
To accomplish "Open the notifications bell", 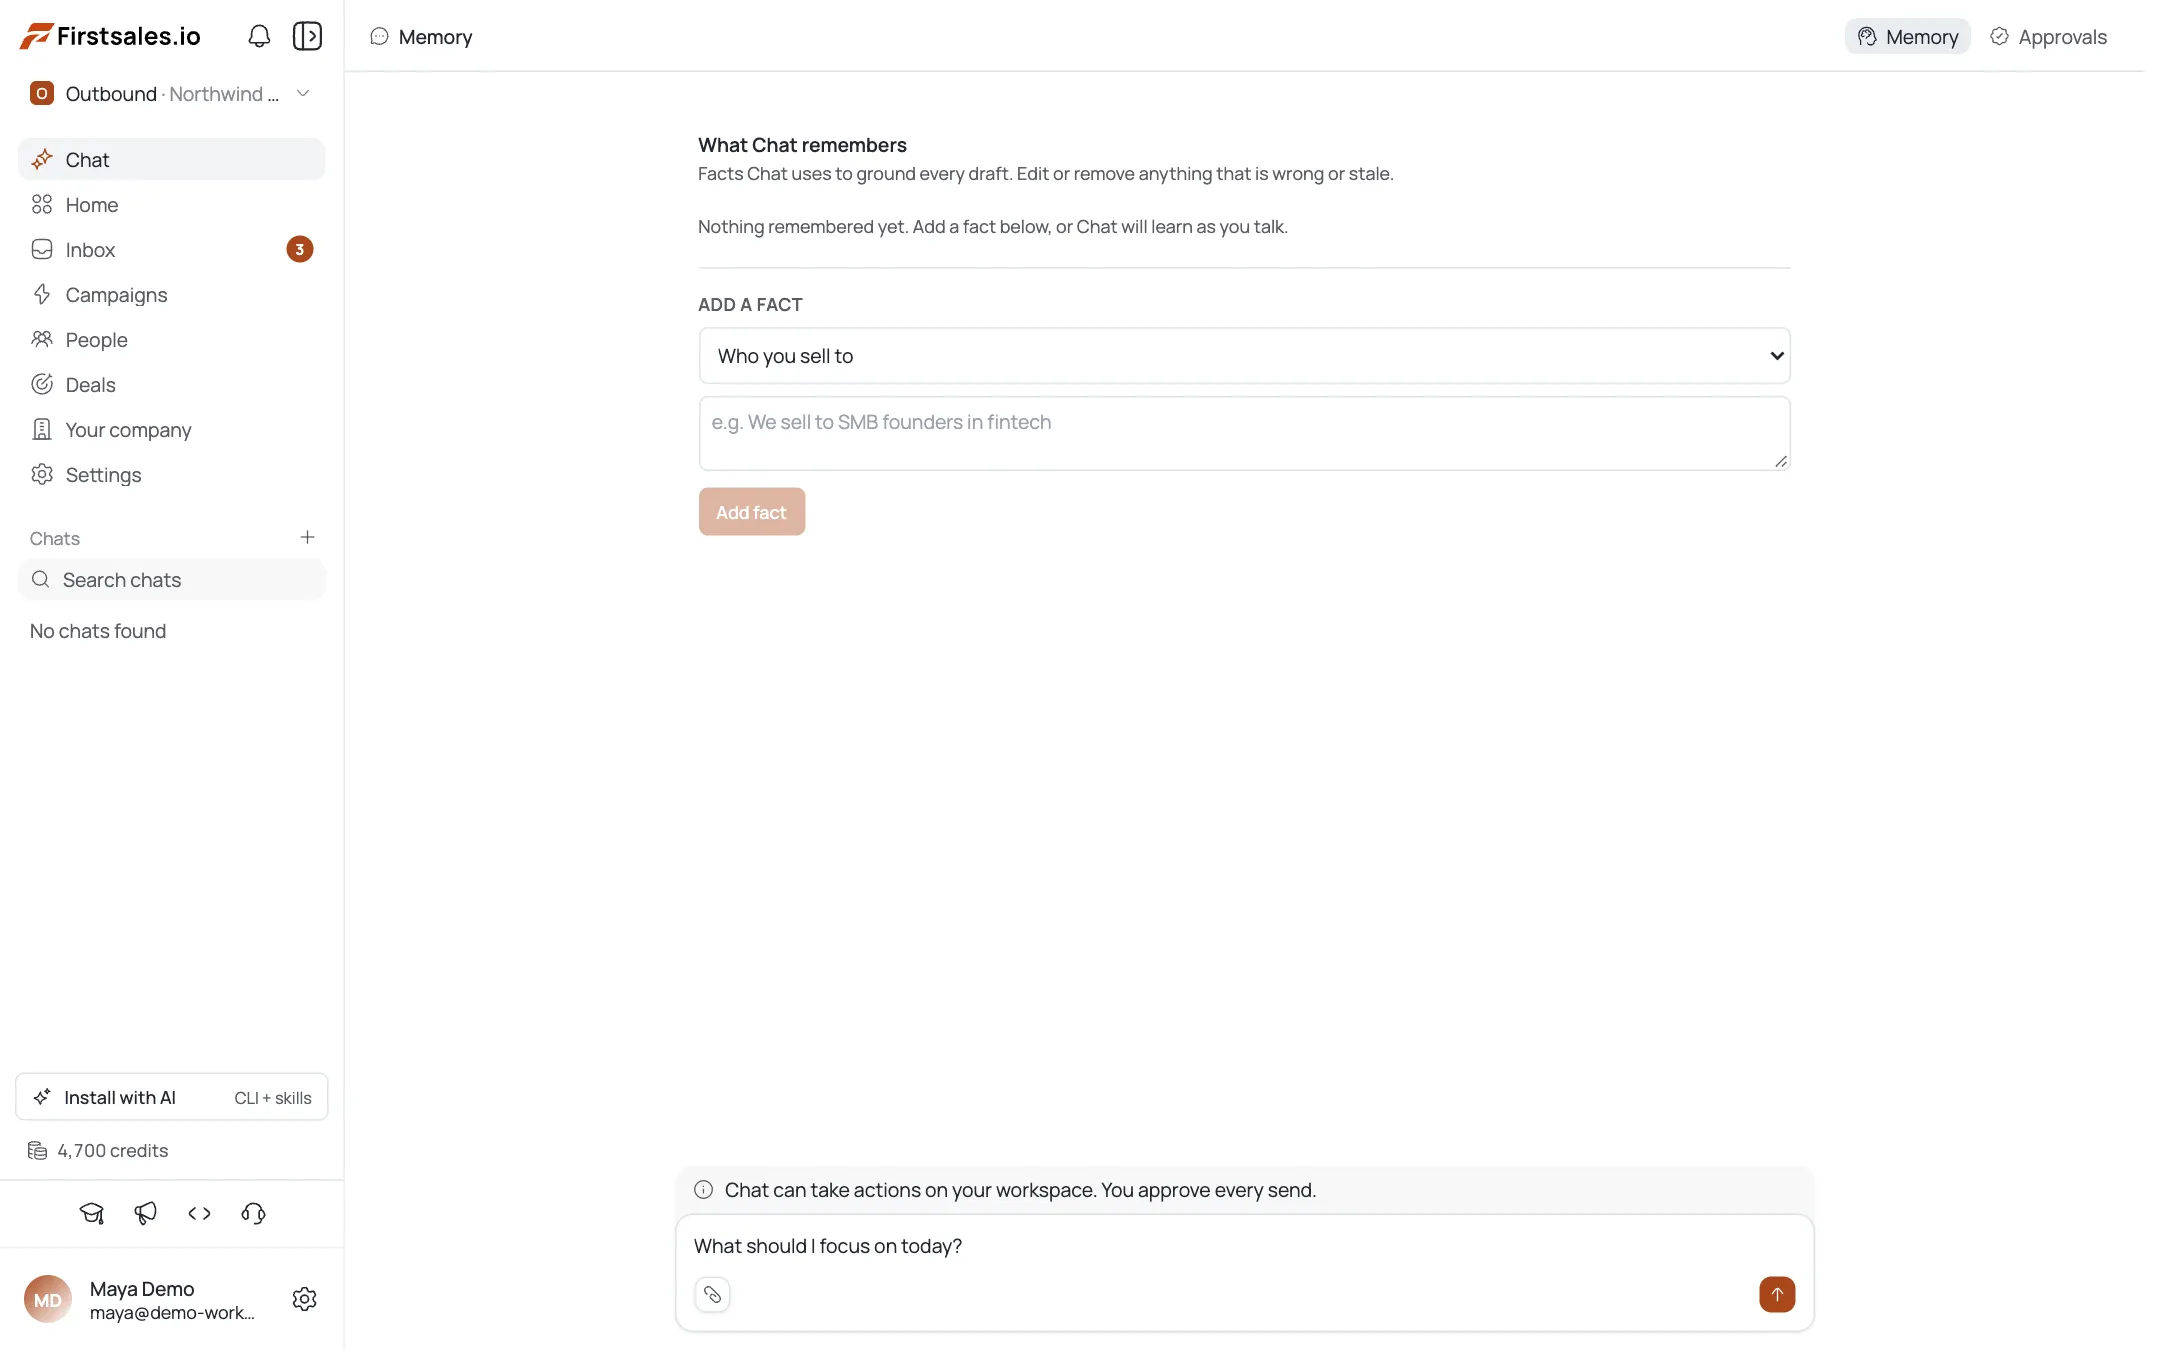I will pos(259,36).
